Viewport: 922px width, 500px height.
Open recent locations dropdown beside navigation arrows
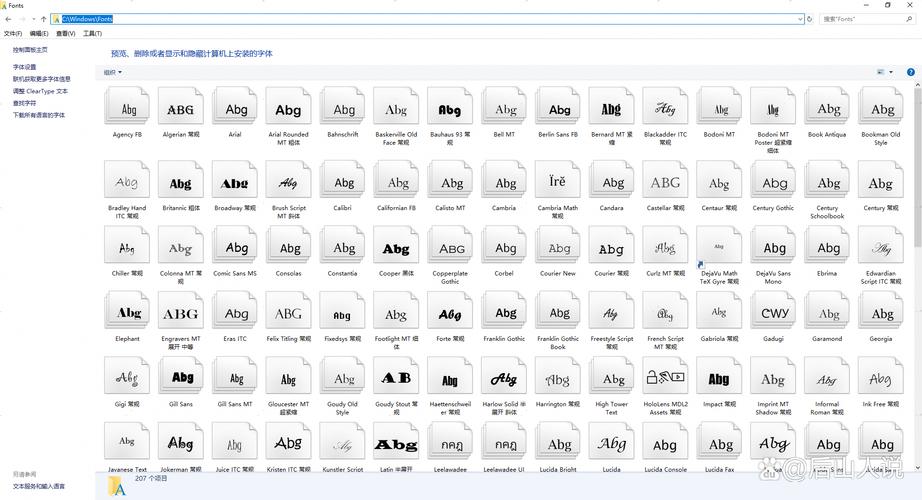click(x=34, y=19)
